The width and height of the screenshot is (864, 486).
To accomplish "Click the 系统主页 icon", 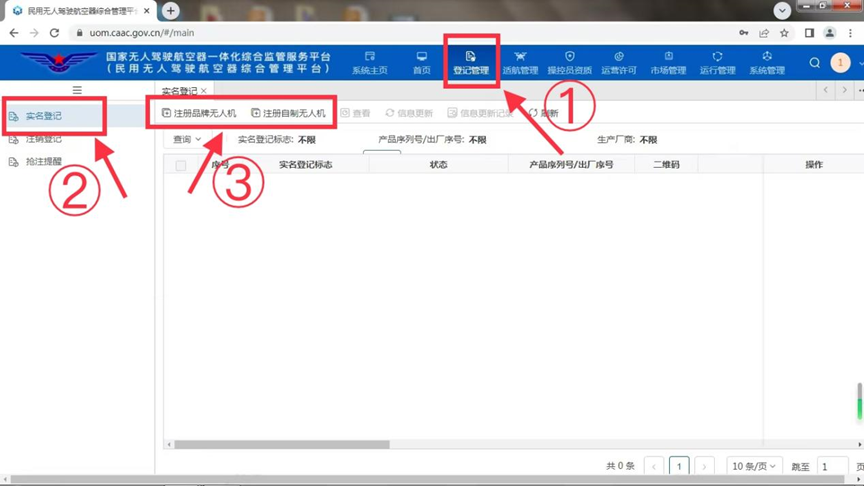I will click(369, 62).
